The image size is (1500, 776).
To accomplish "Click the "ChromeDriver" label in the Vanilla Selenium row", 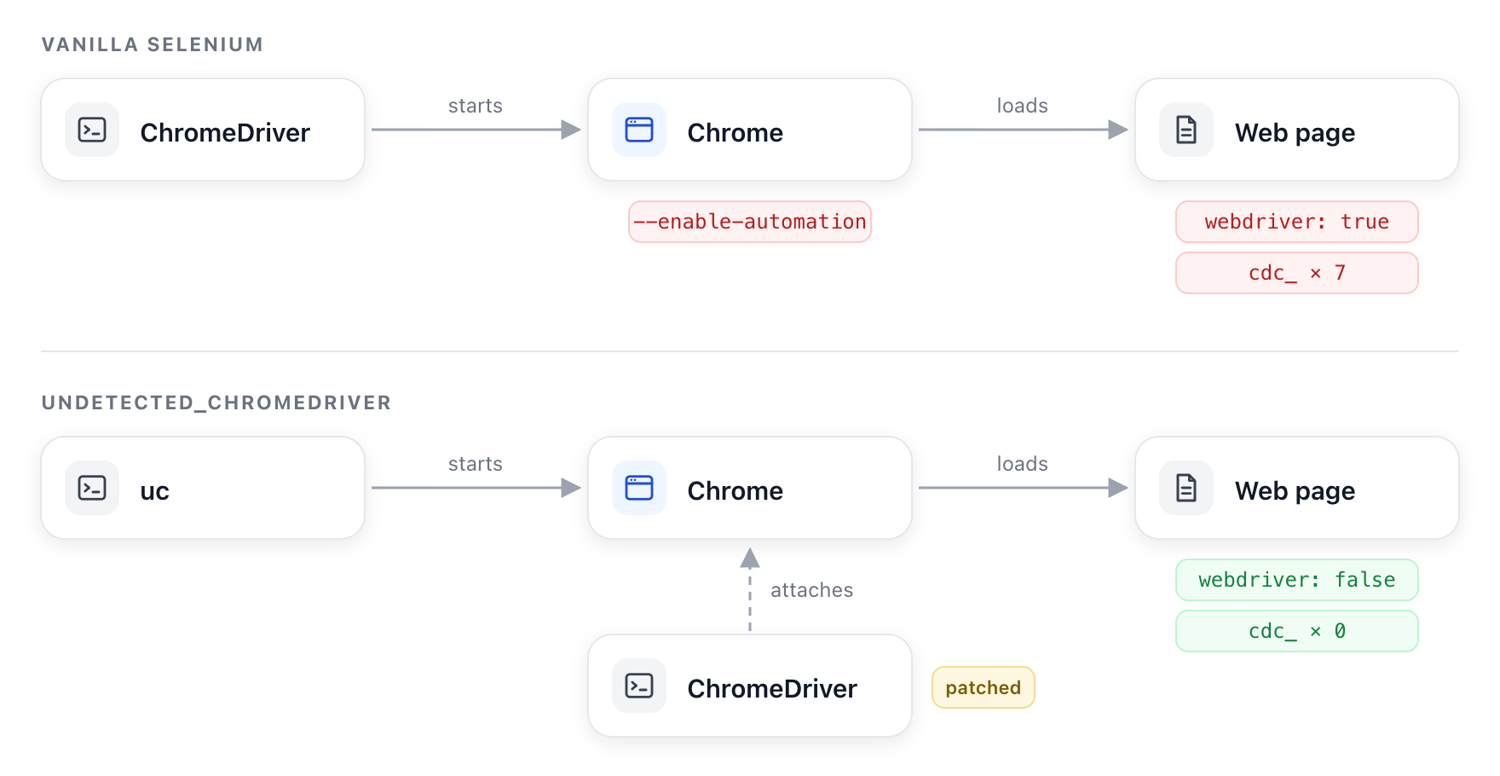I will (x=225, y=133).
